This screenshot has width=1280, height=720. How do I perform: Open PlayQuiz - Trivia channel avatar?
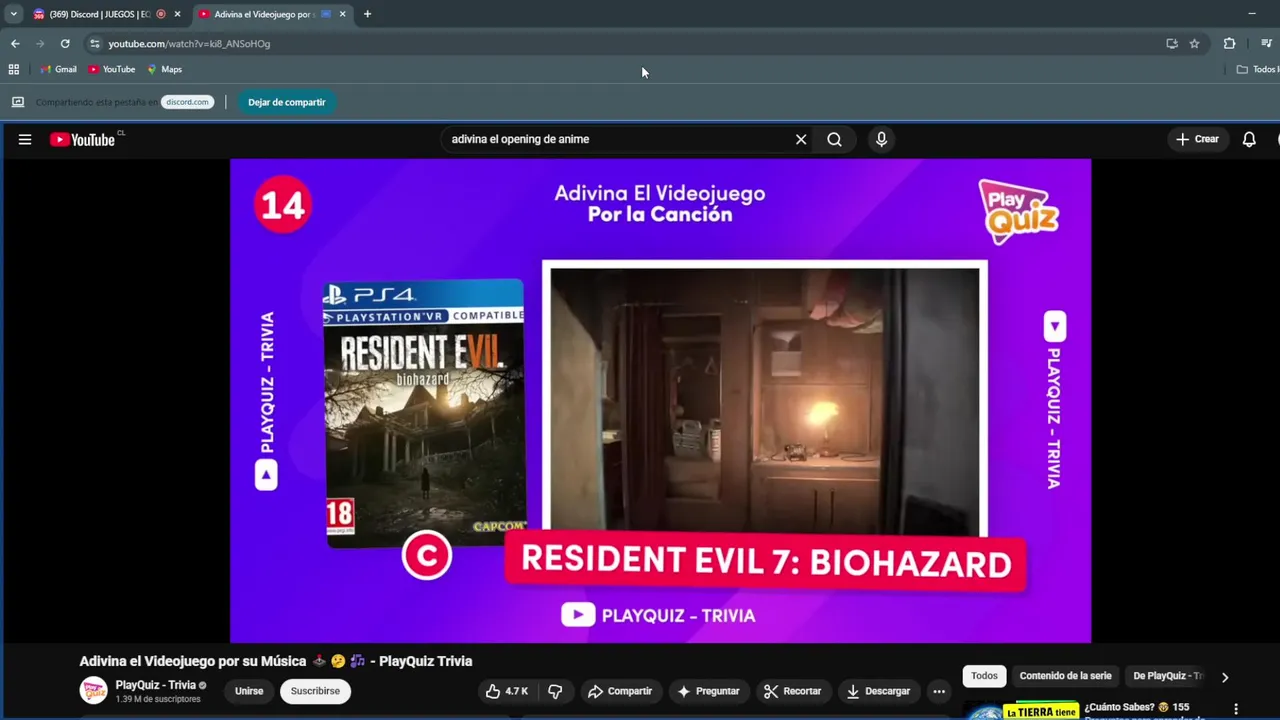93,690
